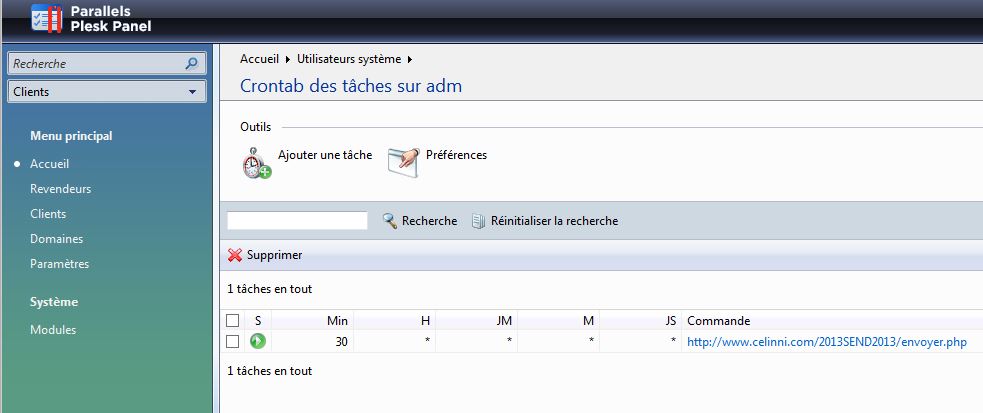The width and height of the screenshot is (983, 413).
Task: Click the magnifier icon beside Recherche button
Action: coord(390,221)
